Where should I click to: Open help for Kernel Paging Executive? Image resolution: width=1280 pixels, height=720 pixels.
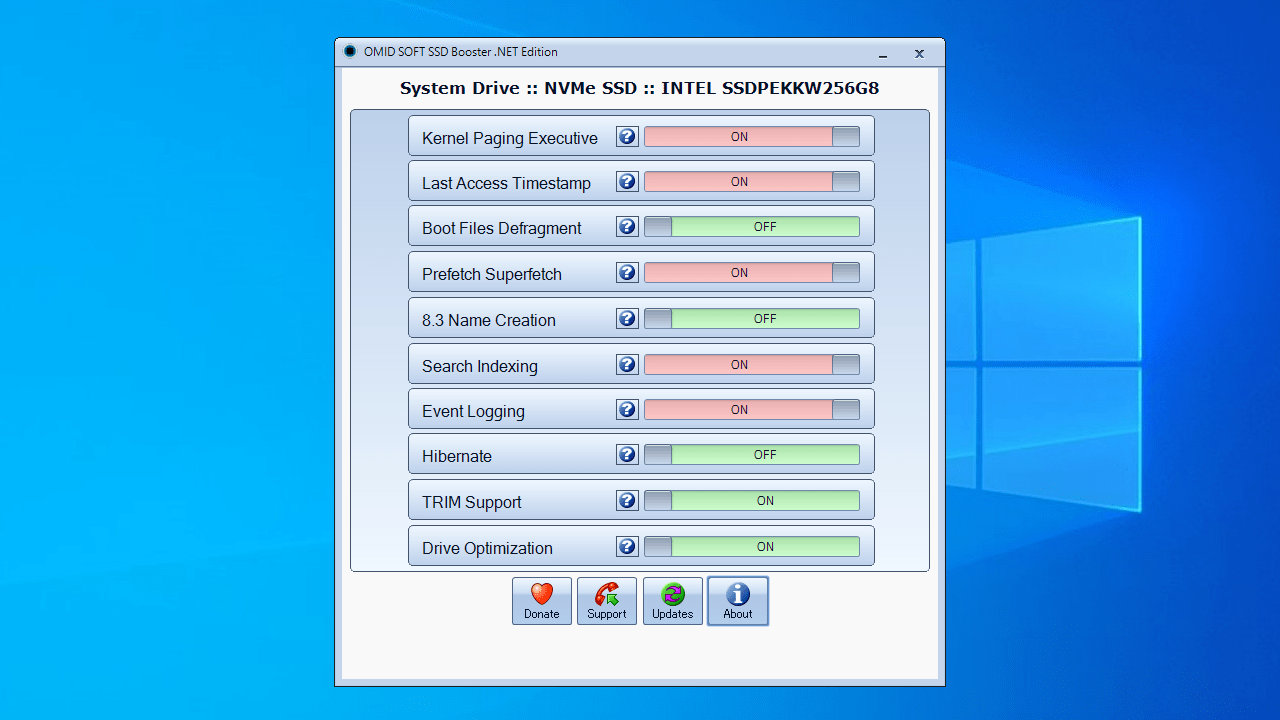627,137
